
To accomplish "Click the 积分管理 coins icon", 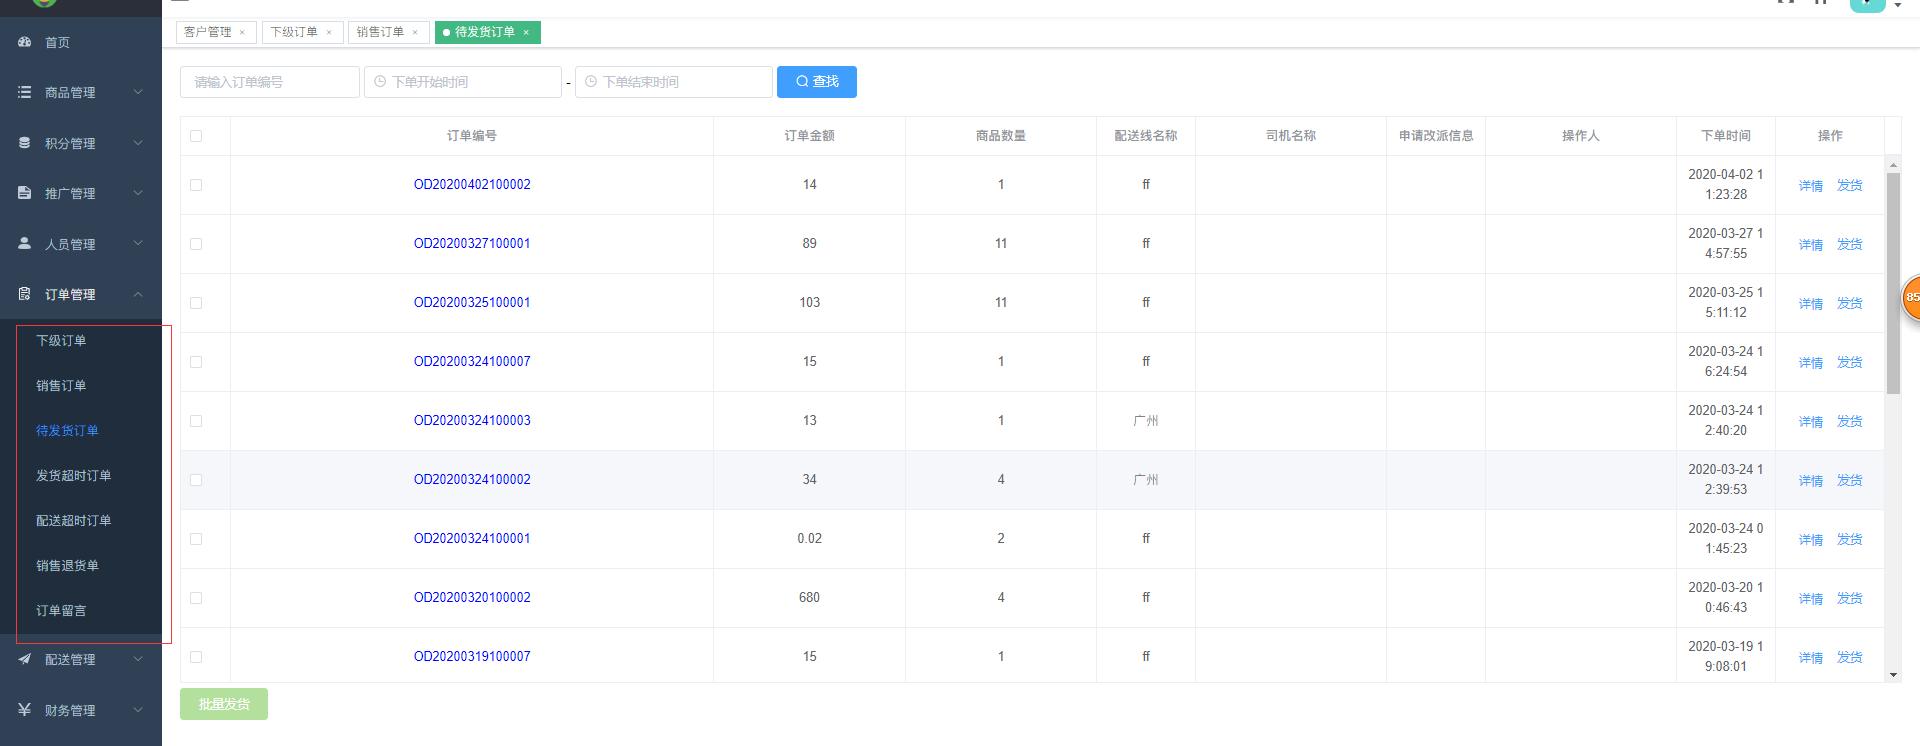I will 25,143.
